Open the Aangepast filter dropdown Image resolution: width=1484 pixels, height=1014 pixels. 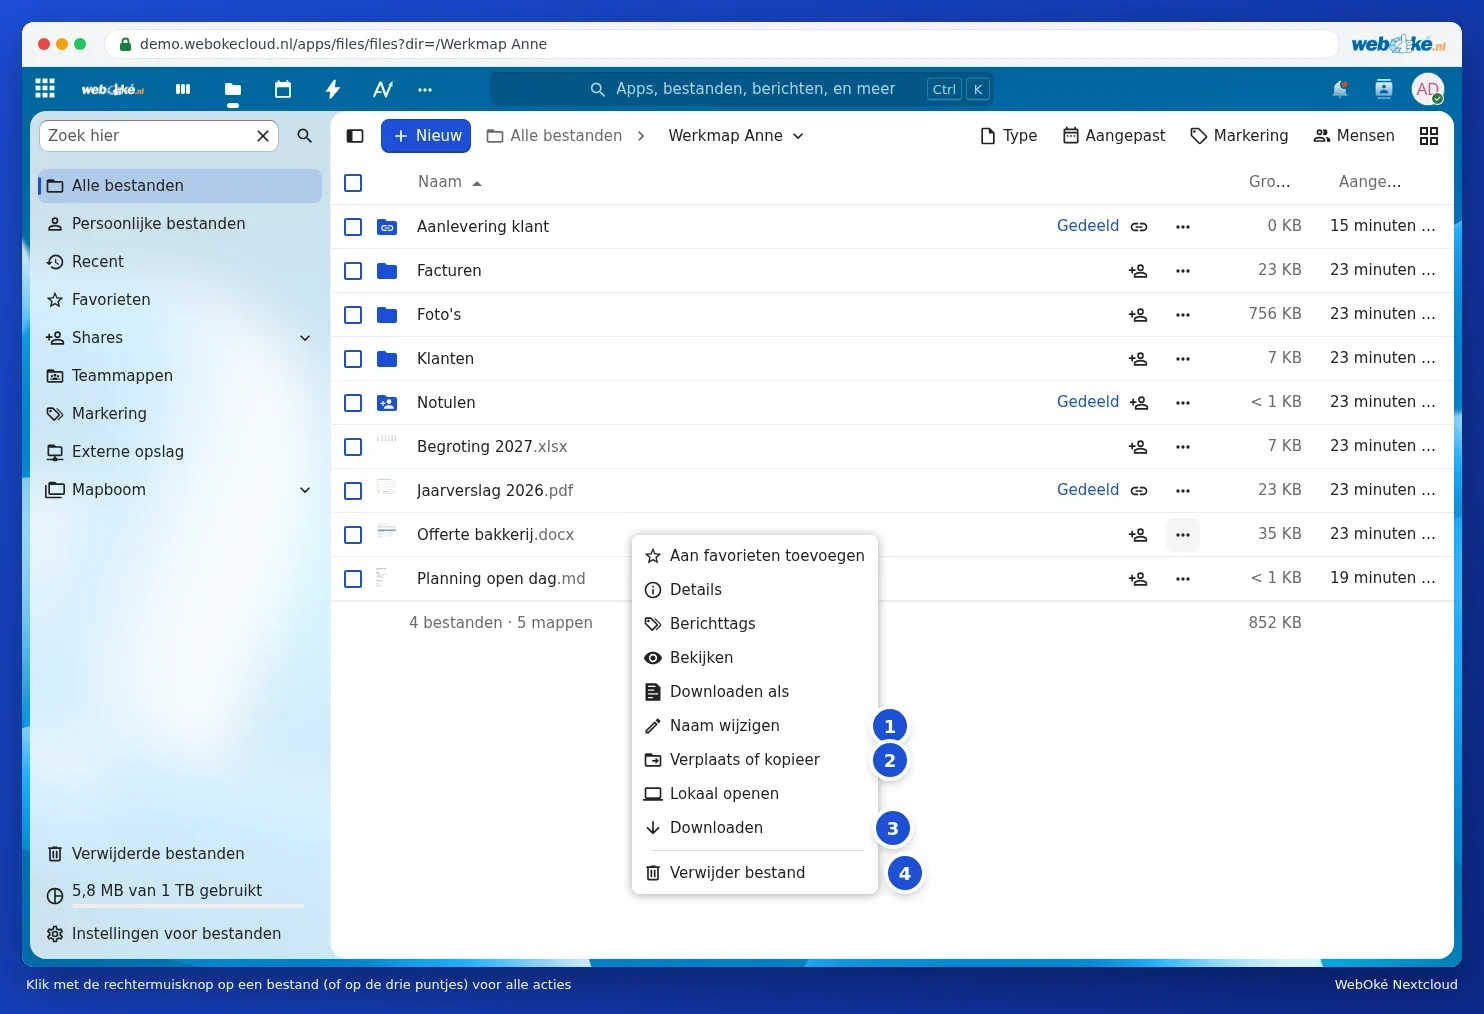point(1114,136)
